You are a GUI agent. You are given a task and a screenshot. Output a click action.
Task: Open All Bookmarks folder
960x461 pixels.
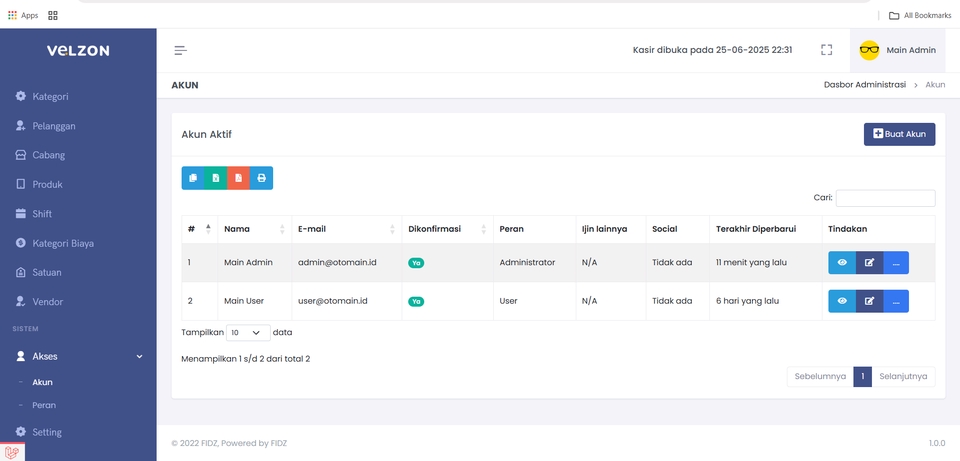pyautogui.click(x=920, y=15)
